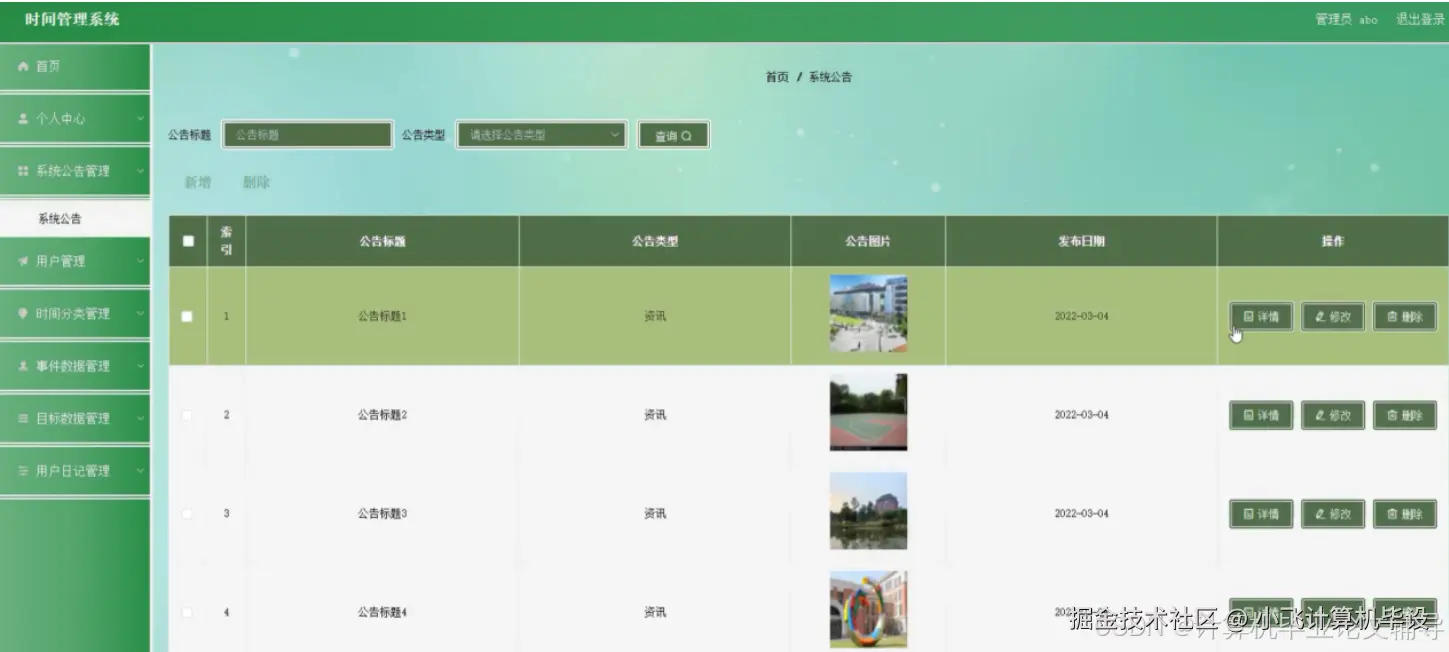Click 修改 for 公告标题3
The image size is (1449, 652).
[1333, 514]
